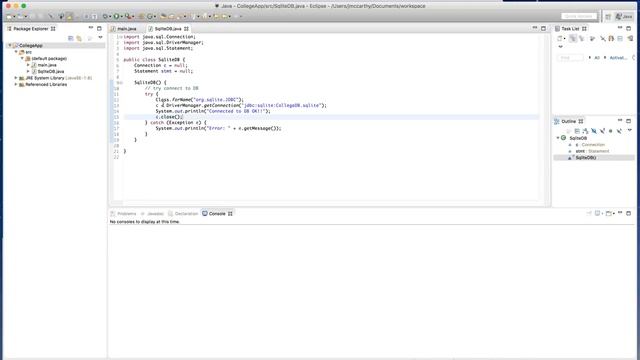Expand SqliteDB.java in Package Explorer
Screen dimensions: 640x360
[x=28, y=71]
